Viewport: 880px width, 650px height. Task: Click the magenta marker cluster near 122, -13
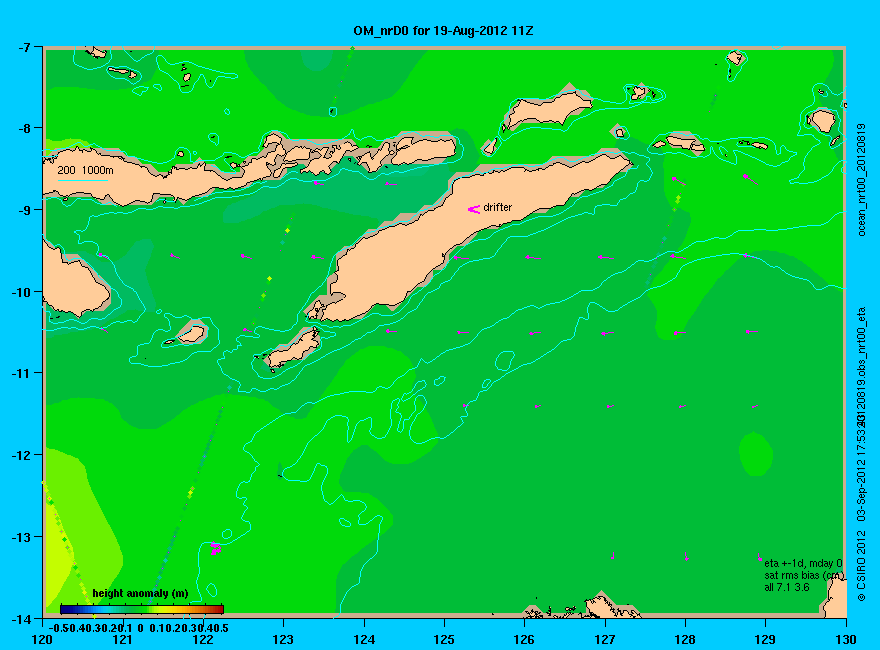216,548
